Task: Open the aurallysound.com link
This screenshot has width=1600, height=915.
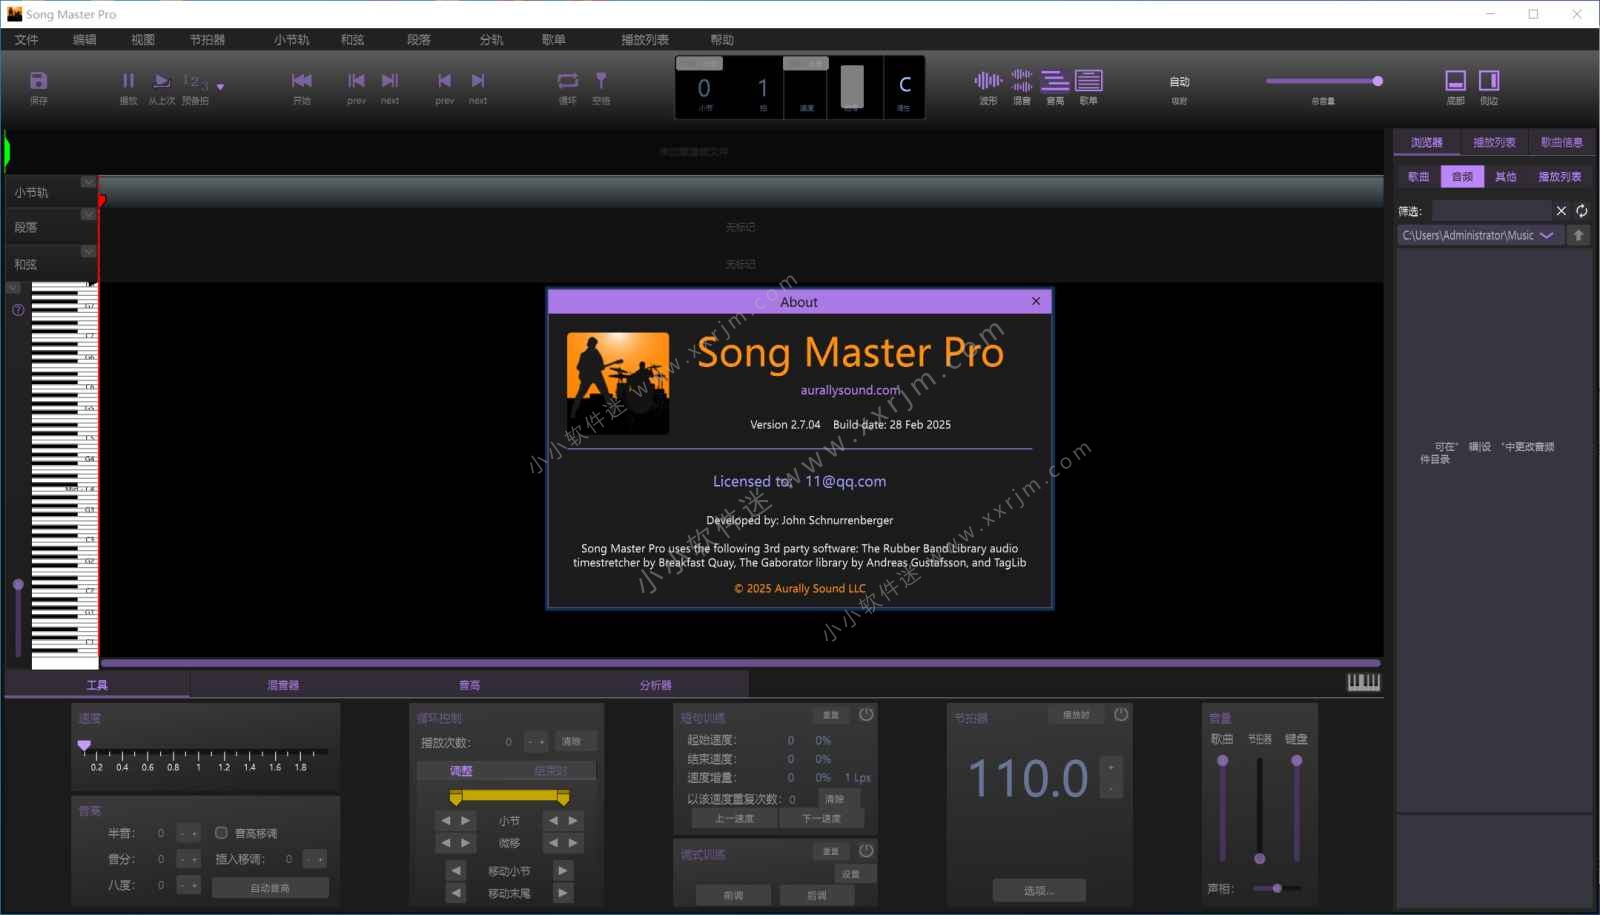Action: pos(850,390)
